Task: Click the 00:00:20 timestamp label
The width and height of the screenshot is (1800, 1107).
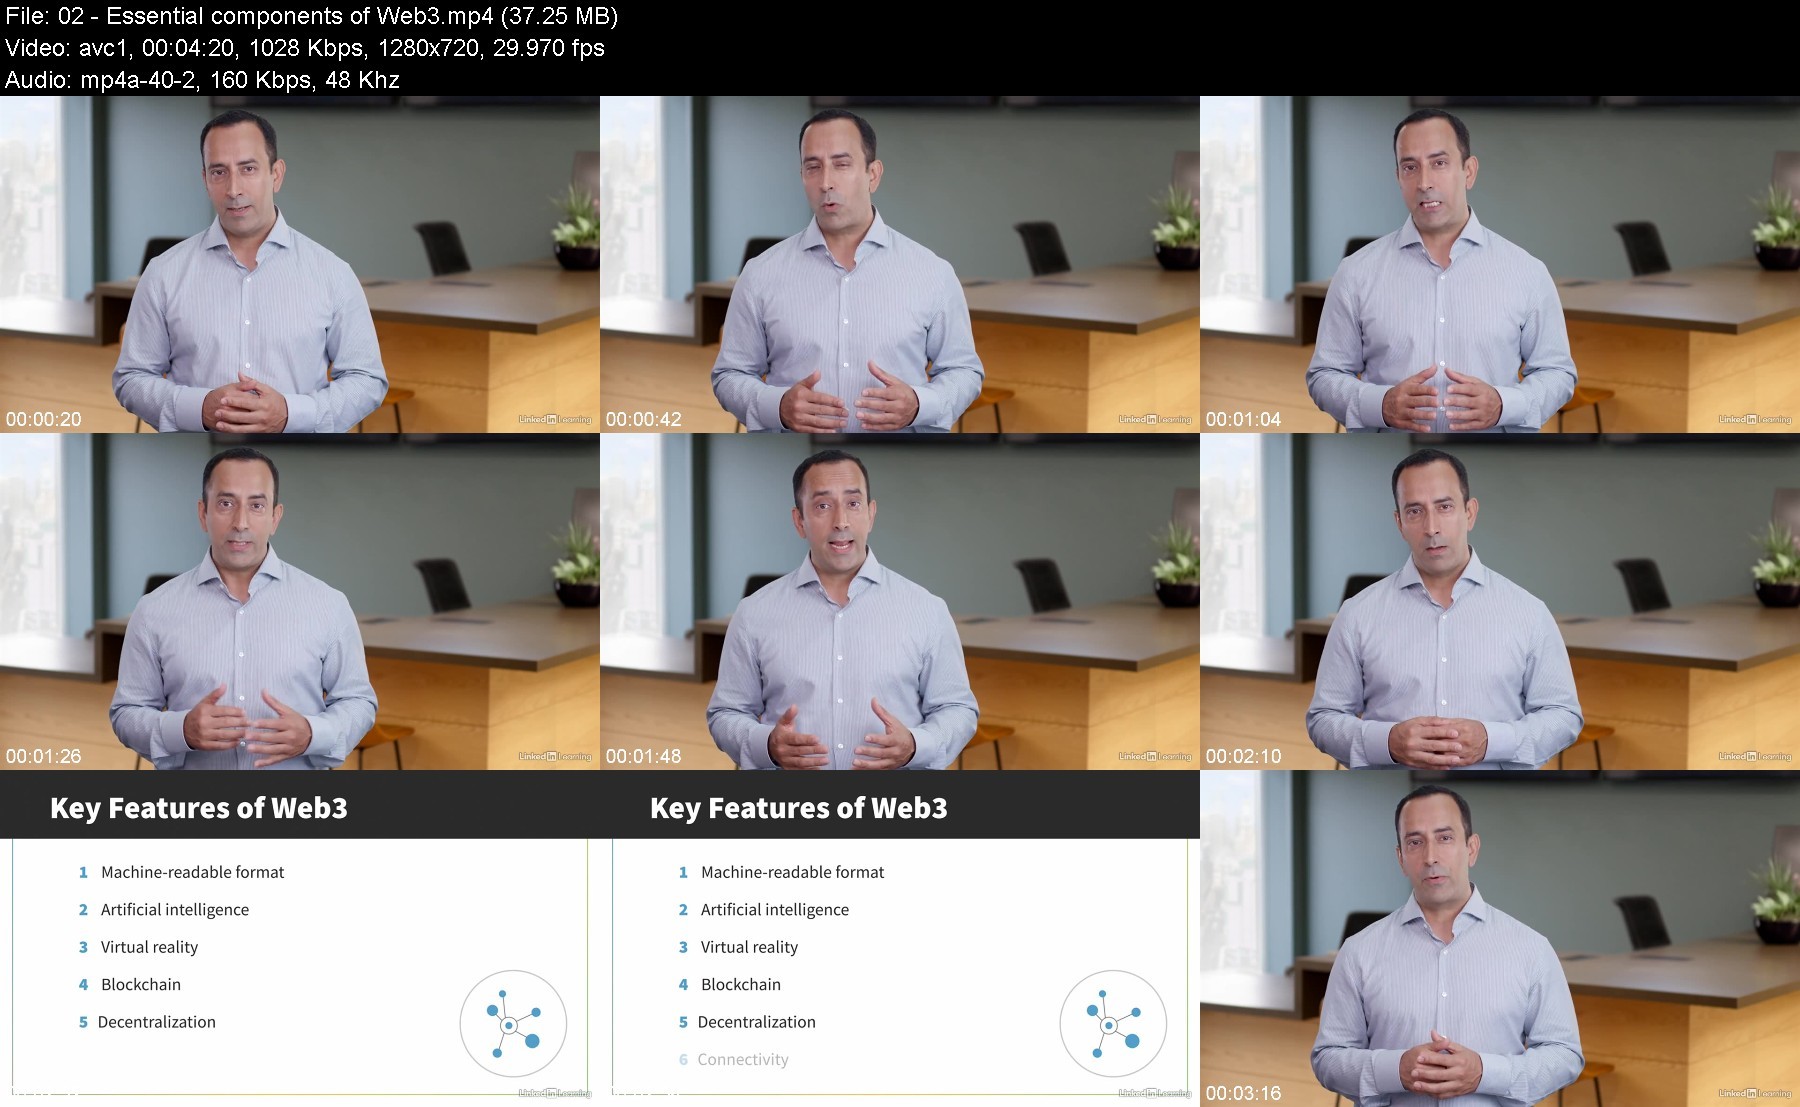Action: point(44,419)
